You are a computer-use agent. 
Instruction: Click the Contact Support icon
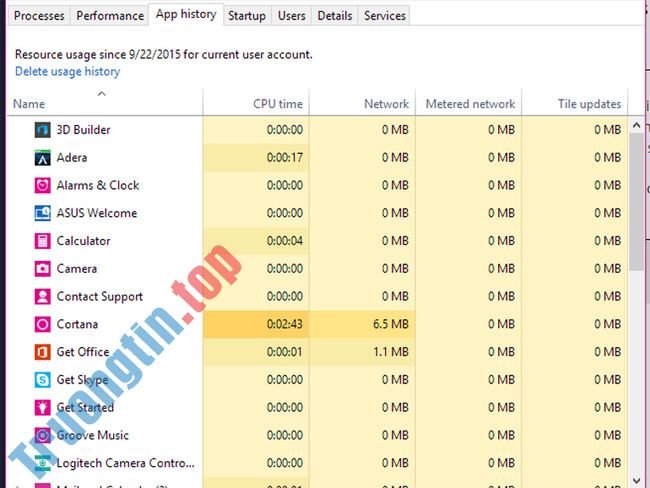pyautogui.click(x=42, y=296)
